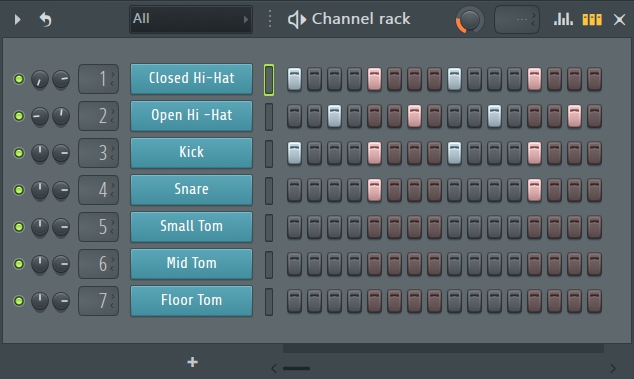634x379 pixels.
Task: Change mixer track number for Kick
Action: coord(99,153)
